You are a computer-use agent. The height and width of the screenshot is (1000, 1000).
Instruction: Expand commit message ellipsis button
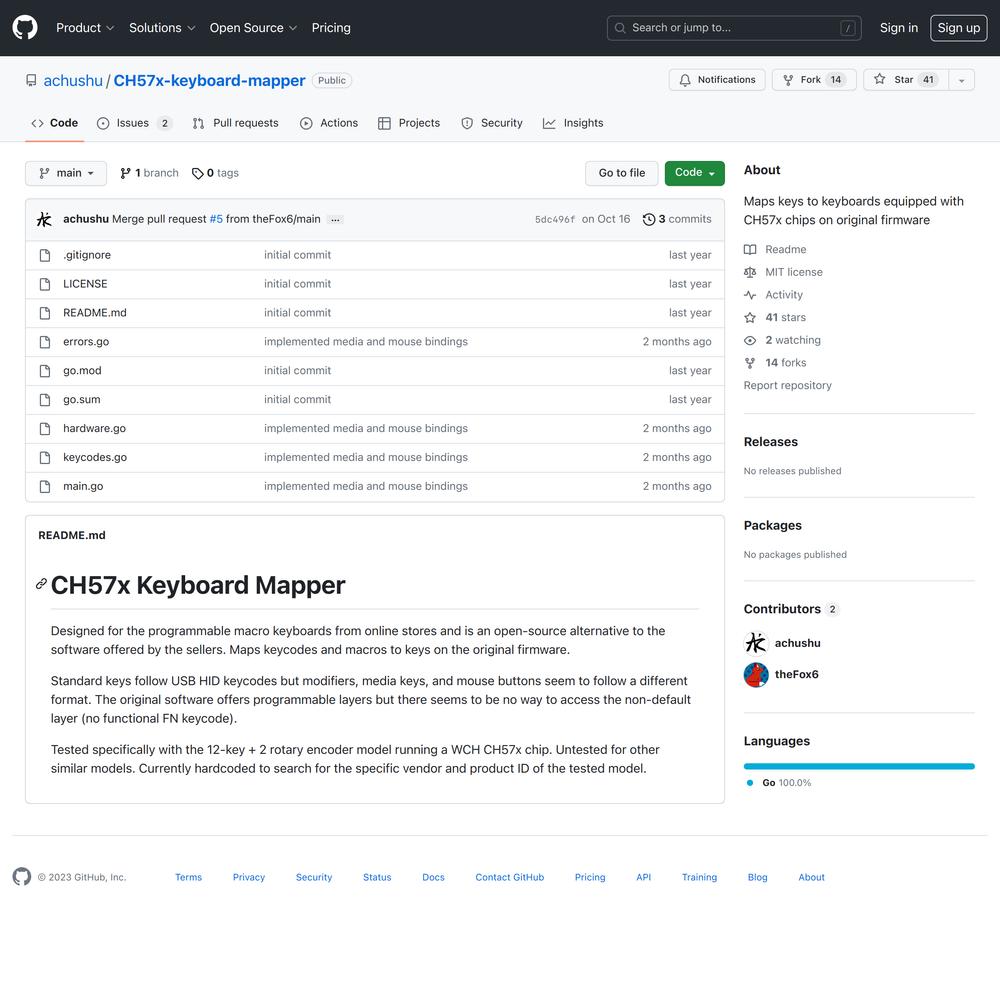point(335,219)
